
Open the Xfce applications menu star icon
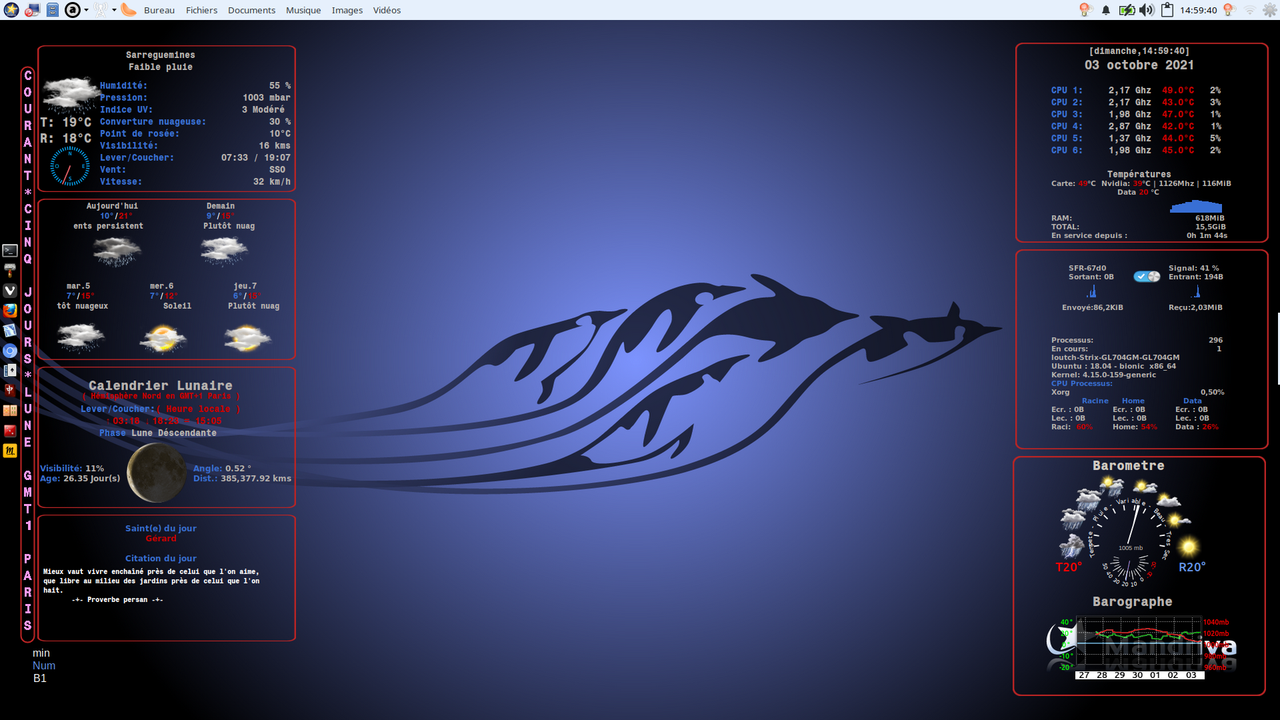(10, 10)
